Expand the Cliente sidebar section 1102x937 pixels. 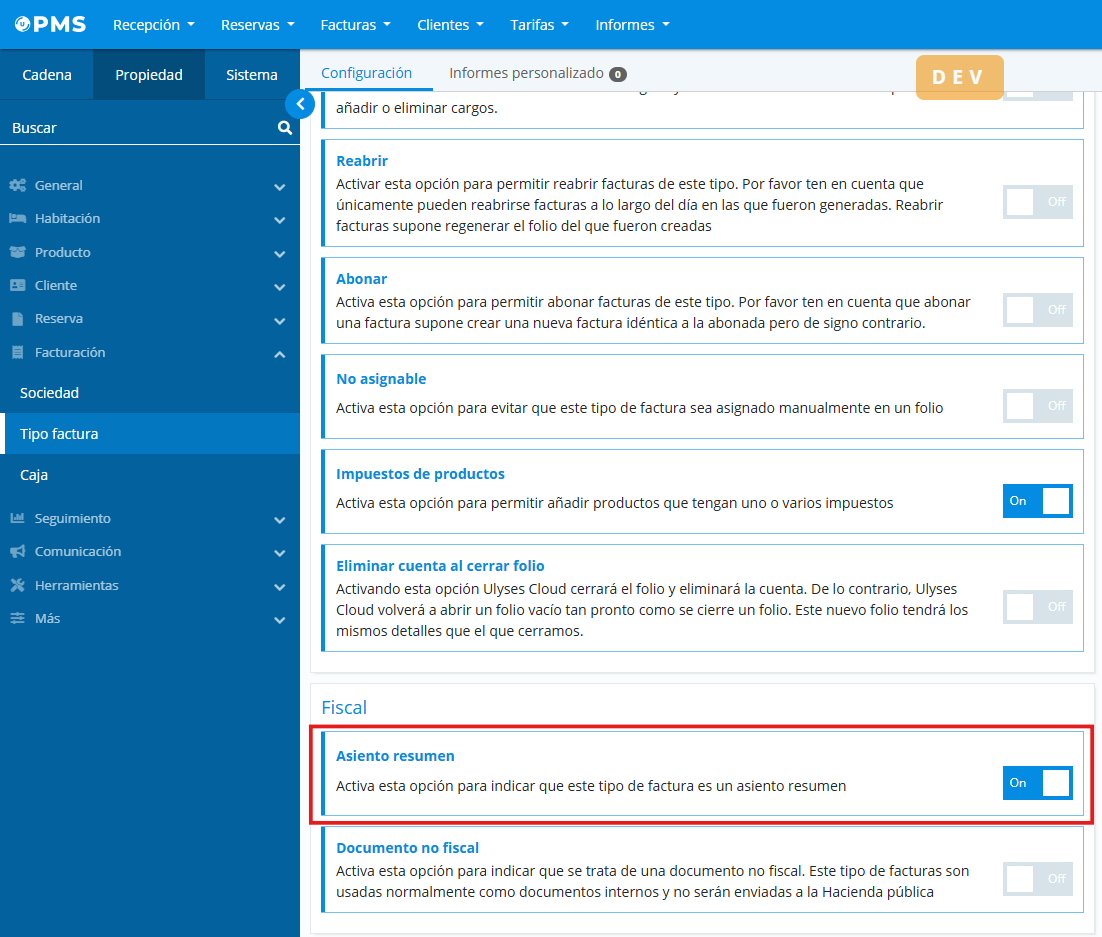(x=279, y=287)
